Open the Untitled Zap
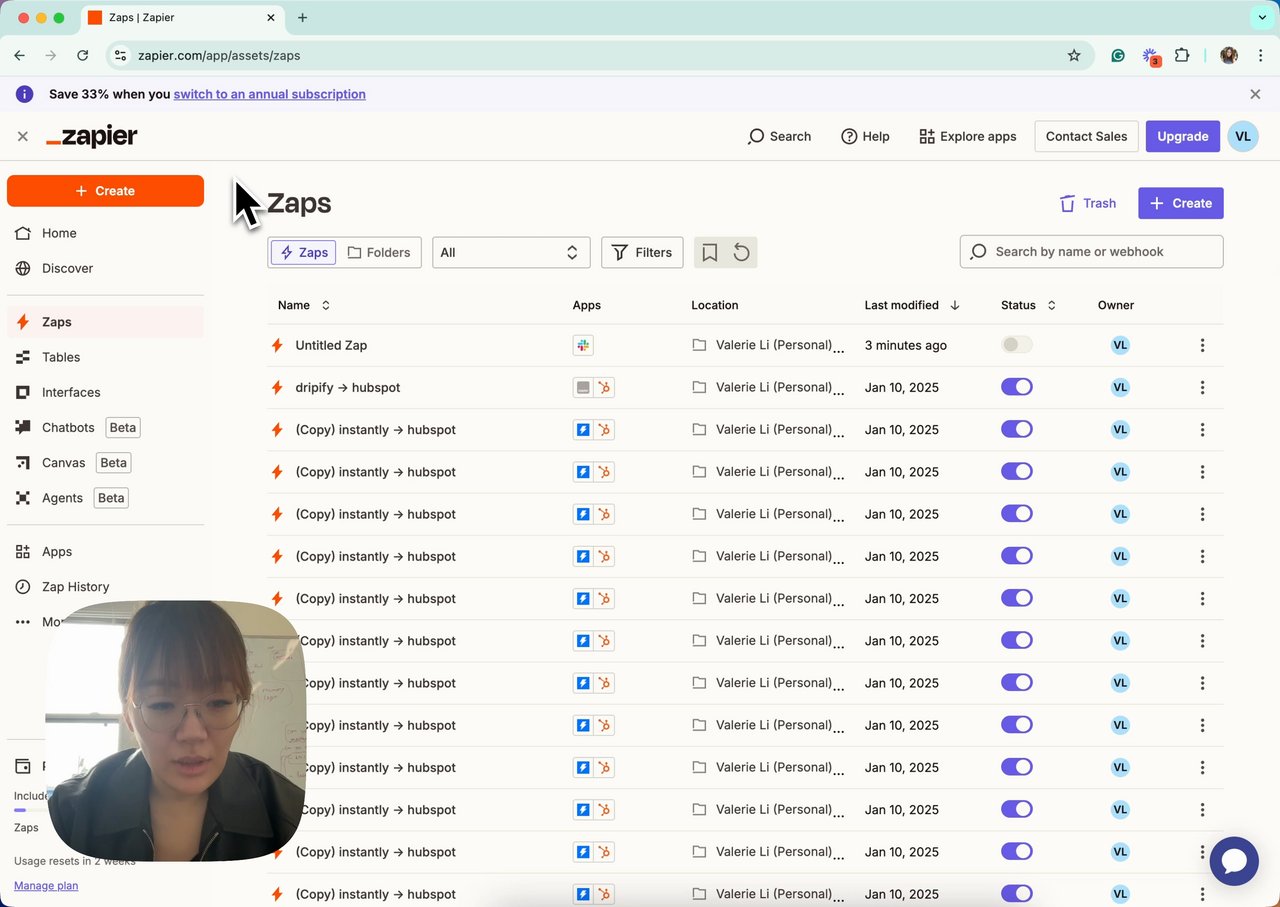Viewport: 1280px width, 907px height. [x=331, y=345]
